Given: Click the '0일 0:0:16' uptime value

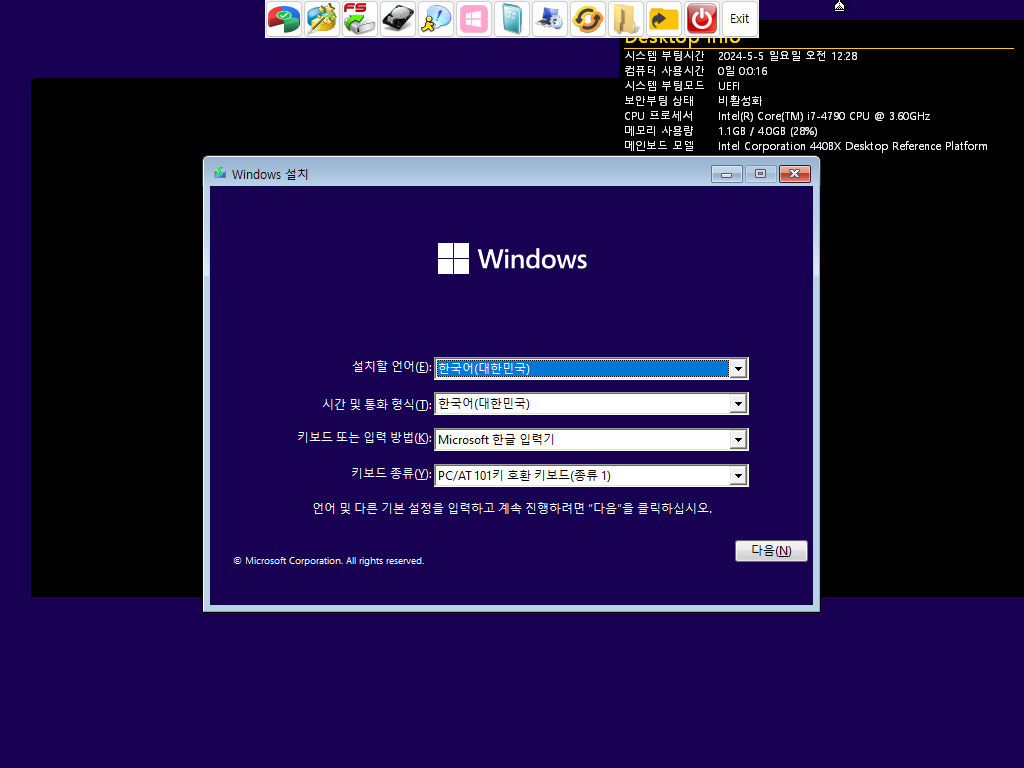Looking at the screenshot, I should [743, 71].
